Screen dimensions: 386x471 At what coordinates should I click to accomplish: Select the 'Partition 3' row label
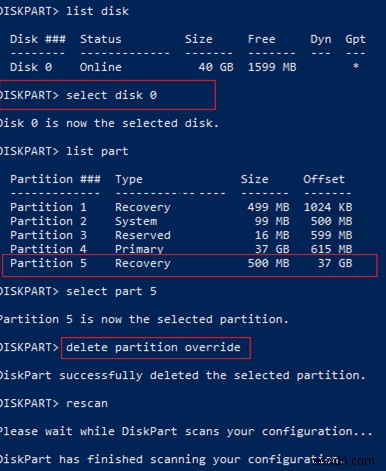[x=48, y=235]
